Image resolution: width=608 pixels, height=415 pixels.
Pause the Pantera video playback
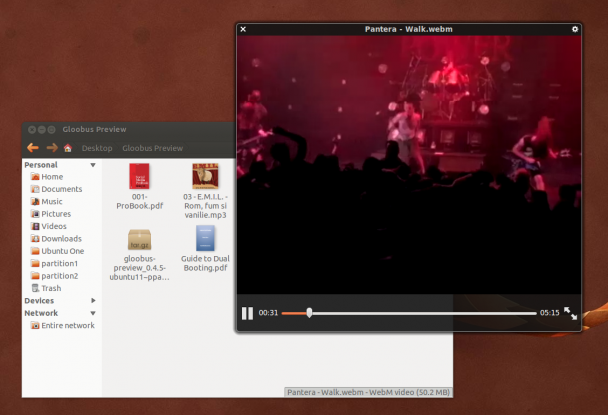pos(247,313)
